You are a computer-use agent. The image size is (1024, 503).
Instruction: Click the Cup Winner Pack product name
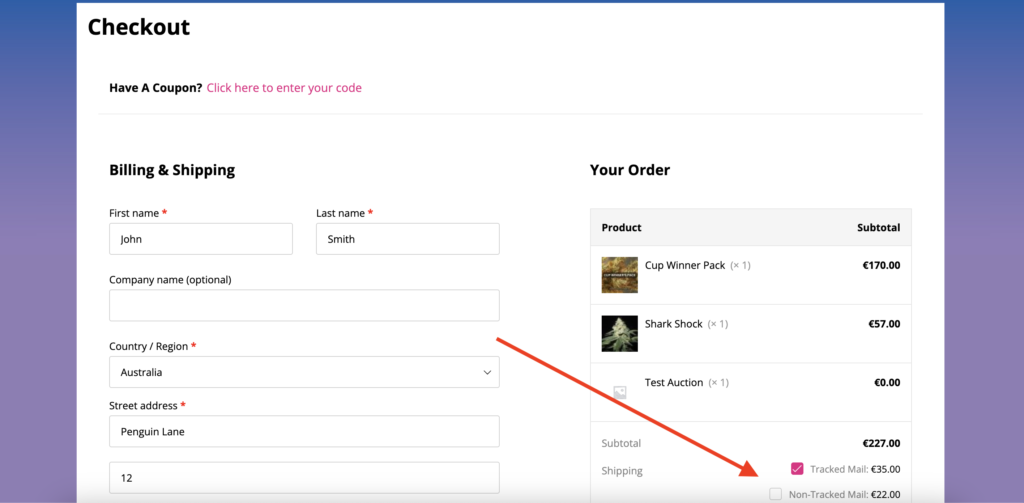685,265
